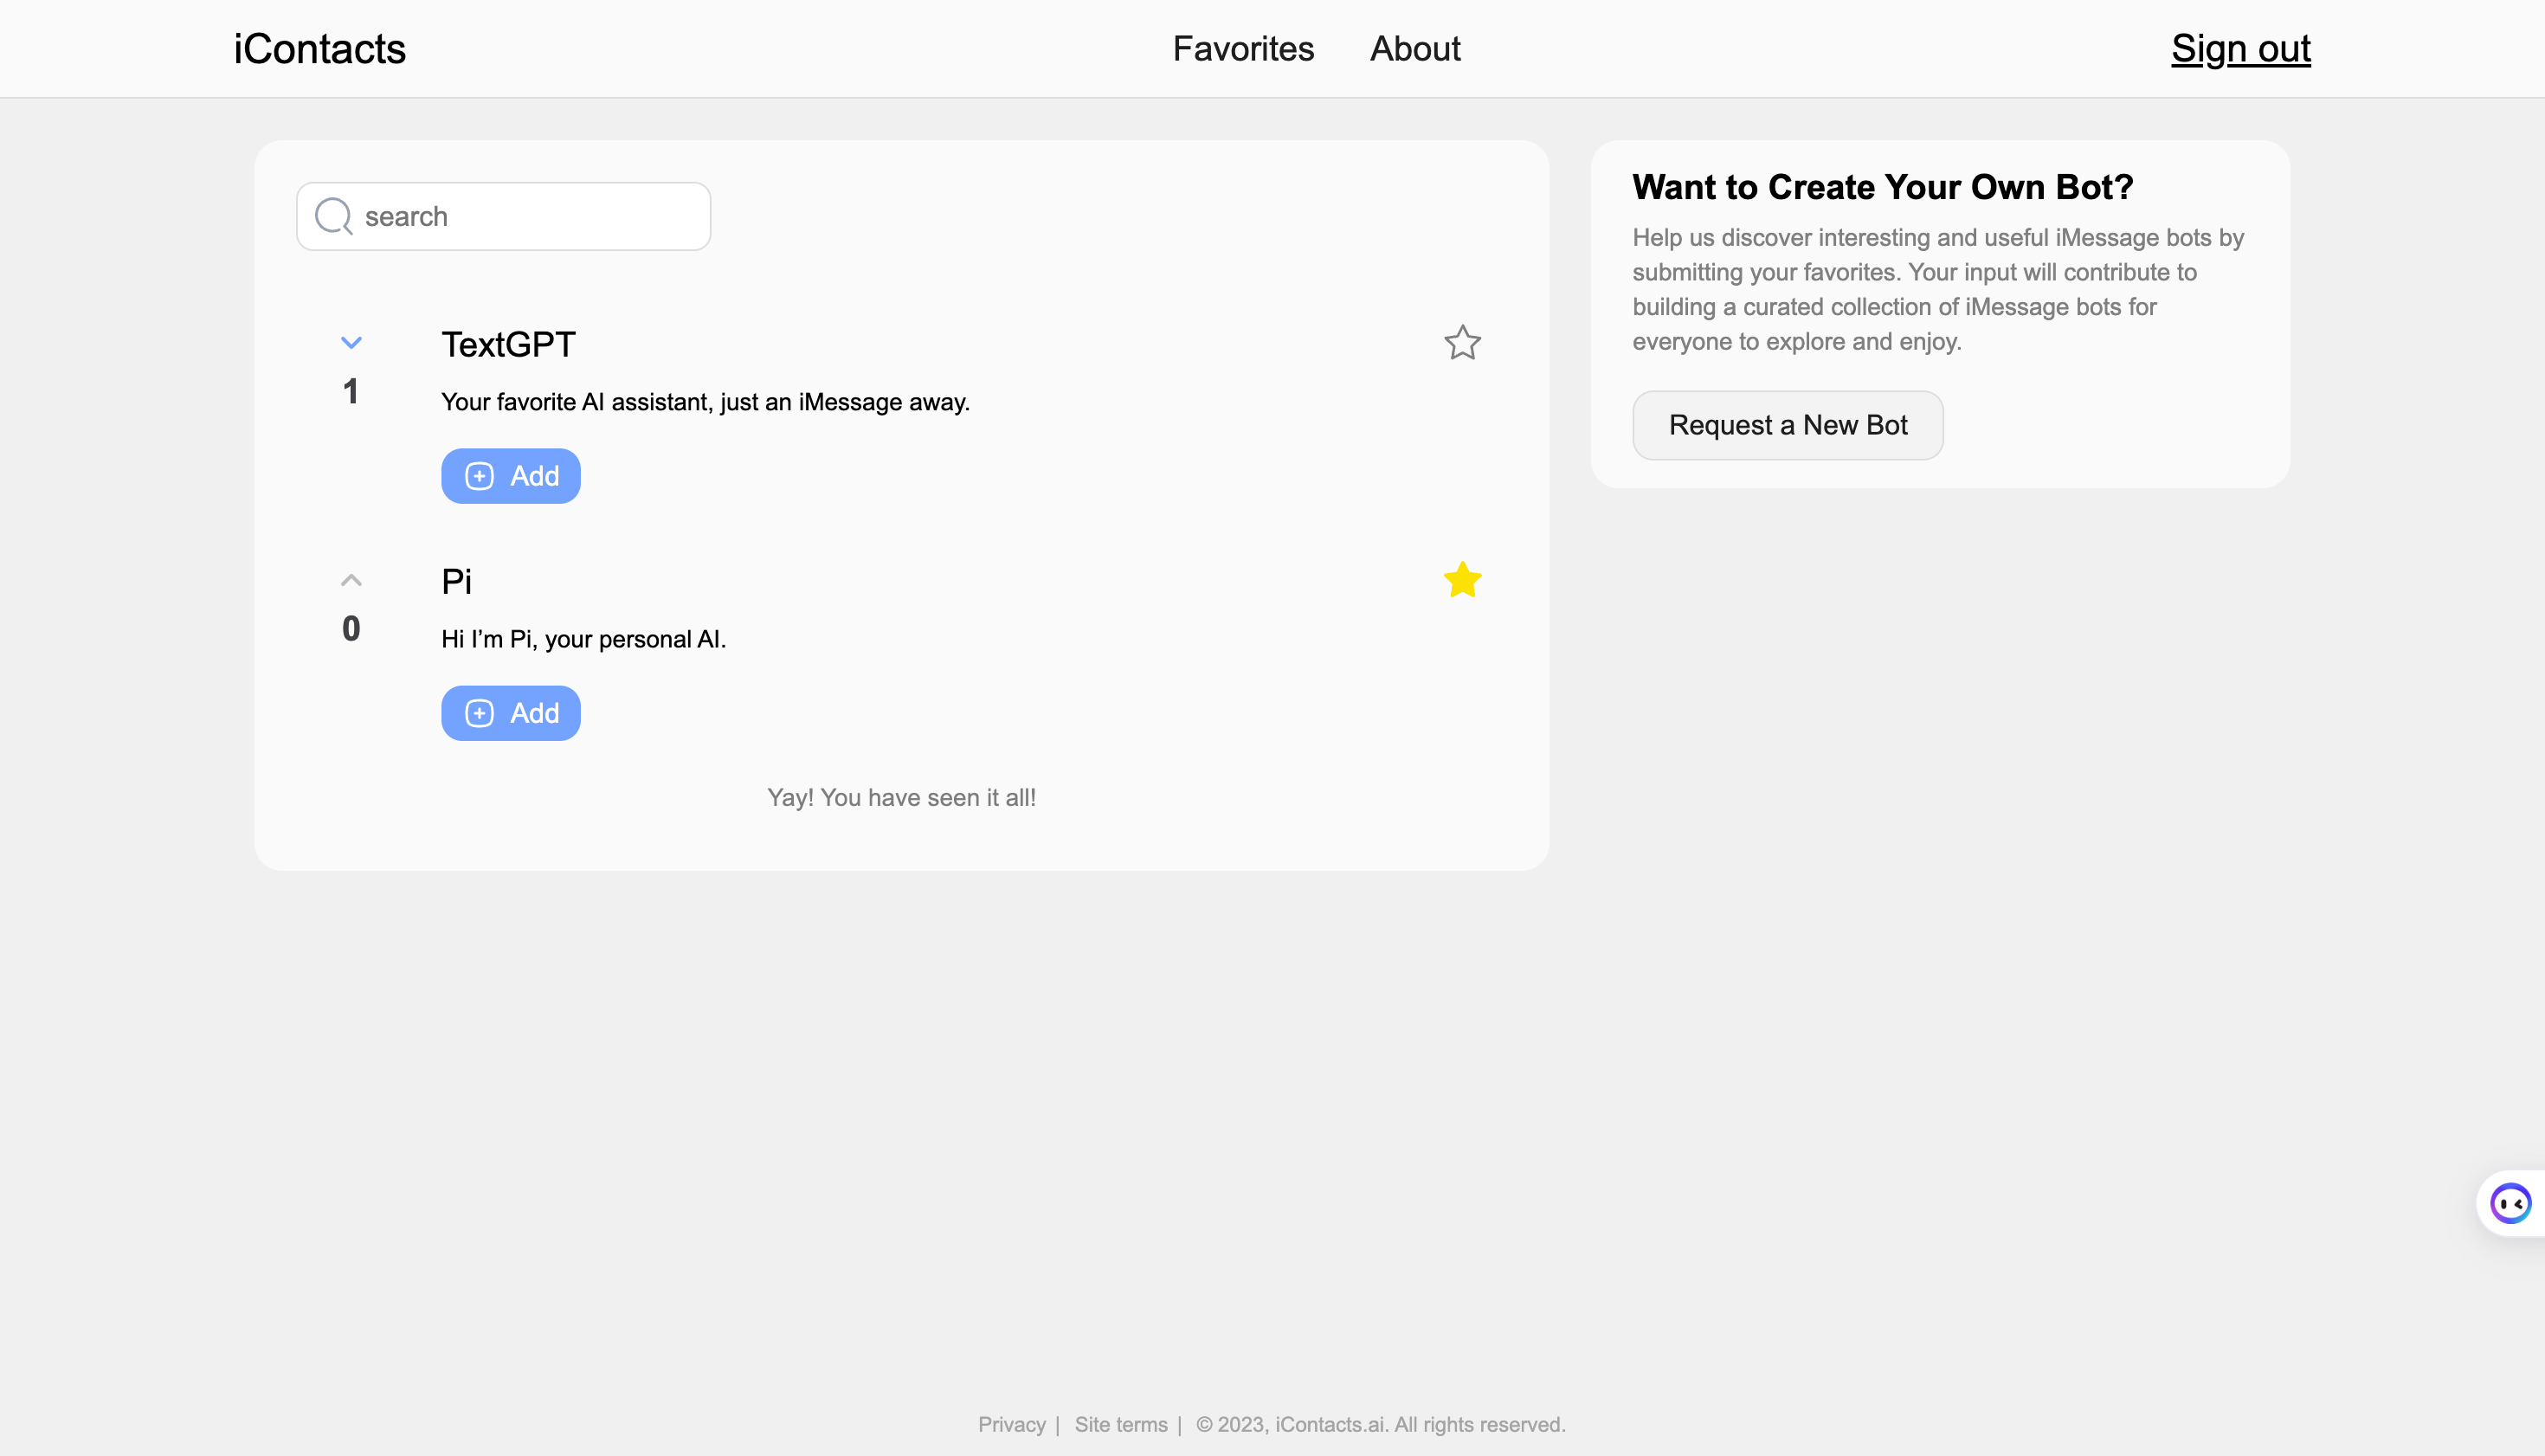Select the TextGPT title
The image size is (2545, 1456).
[x=508, y=344]
